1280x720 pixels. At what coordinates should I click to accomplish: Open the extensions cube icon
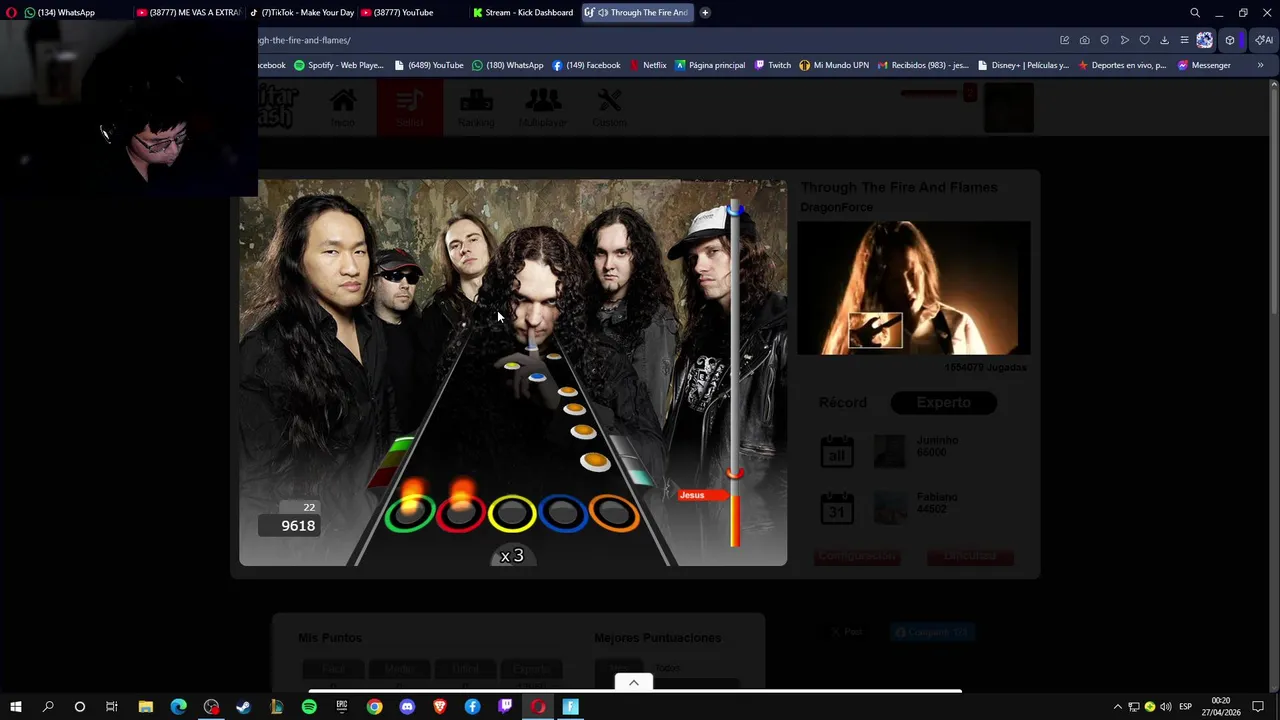pos(1230,40)
